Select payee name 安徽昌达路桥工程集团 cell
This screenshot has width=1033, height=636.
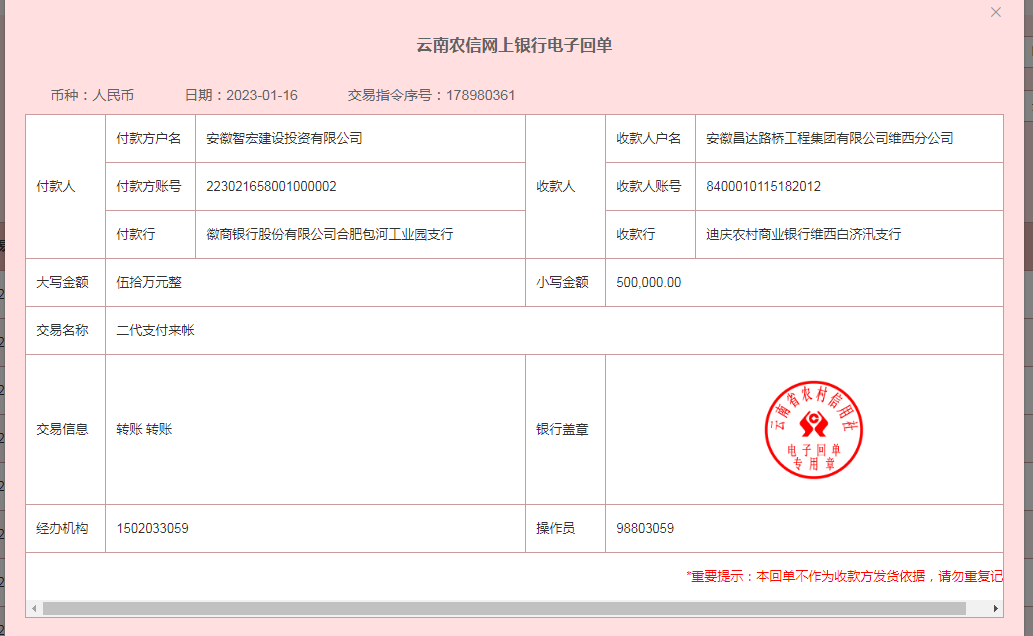(x=829, y=138)
